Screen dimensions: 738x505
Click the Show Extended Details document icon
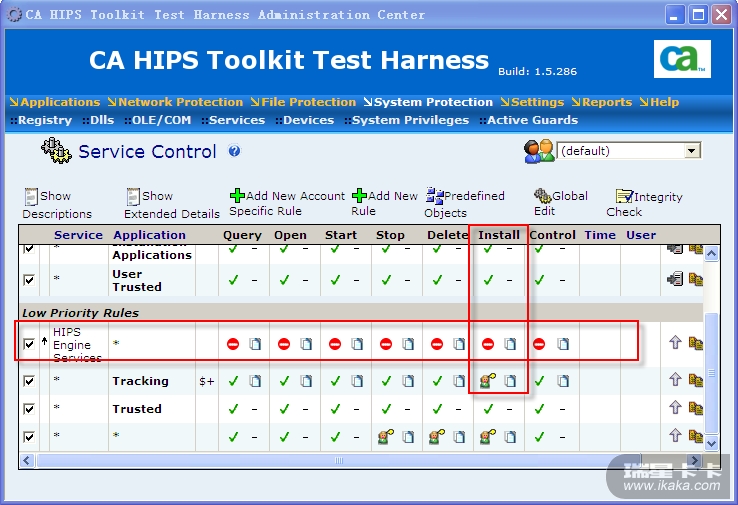(x=133, y=196)
